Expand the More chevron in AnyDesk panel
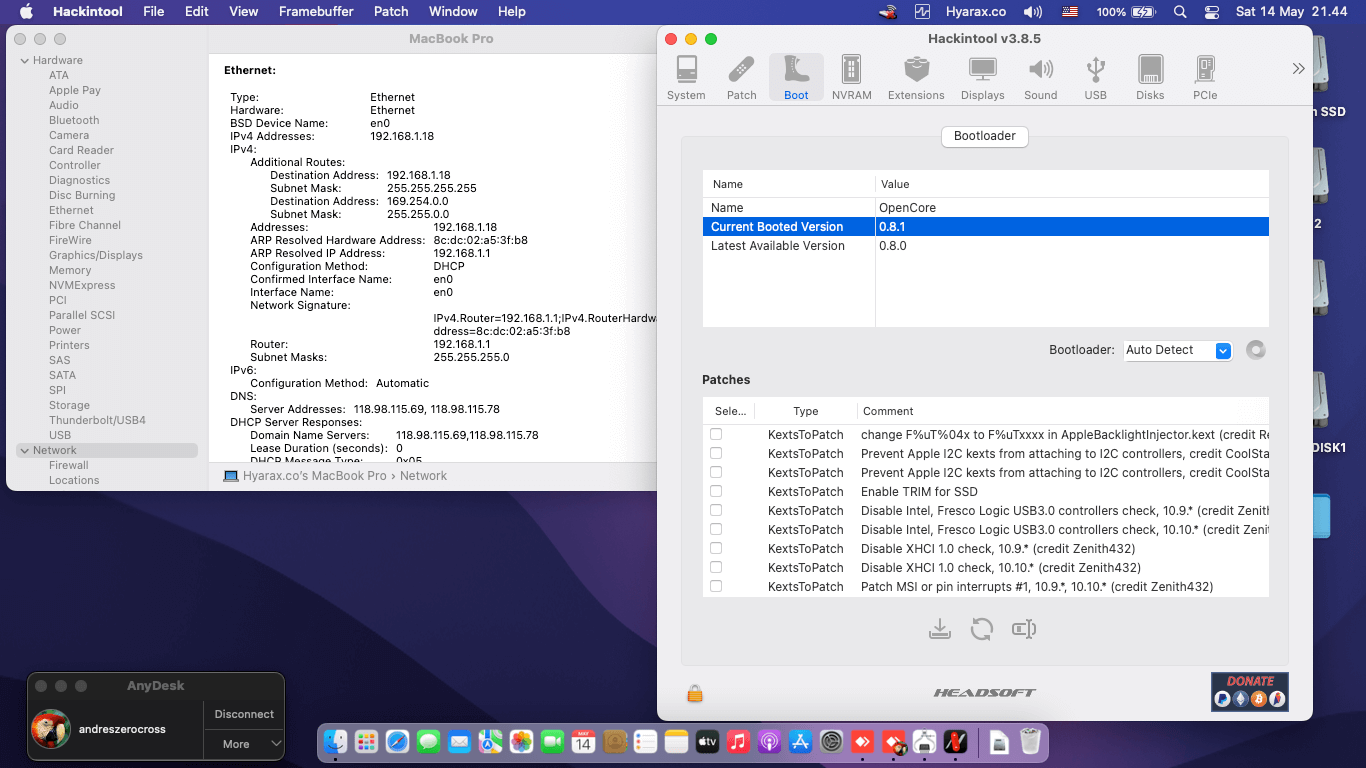 (x=277, y=744)
